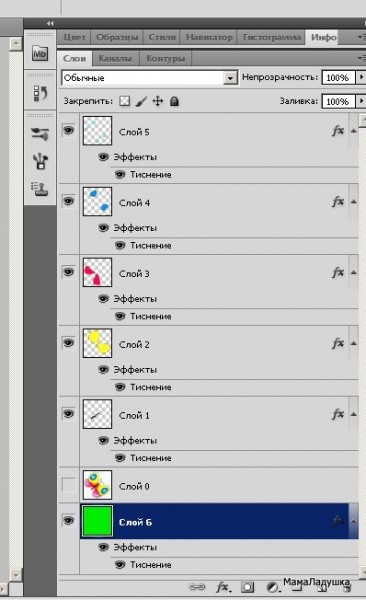366x600 pixels.
Task: Open the Непрозрачность opacity slider arrow
Action: (x=361, y=77)
